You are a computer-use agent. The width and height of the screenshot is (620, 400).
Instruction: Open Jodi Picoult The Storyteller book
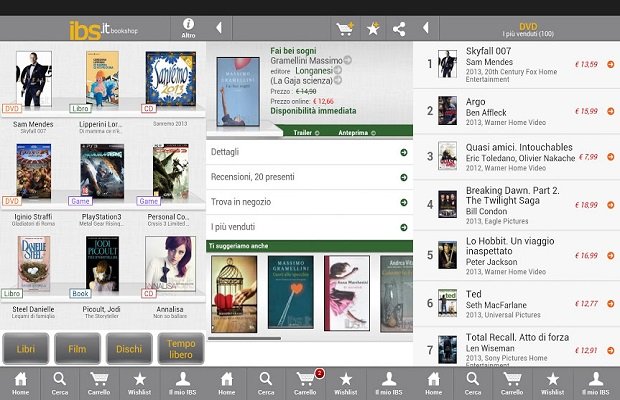(x=102, y=264)
